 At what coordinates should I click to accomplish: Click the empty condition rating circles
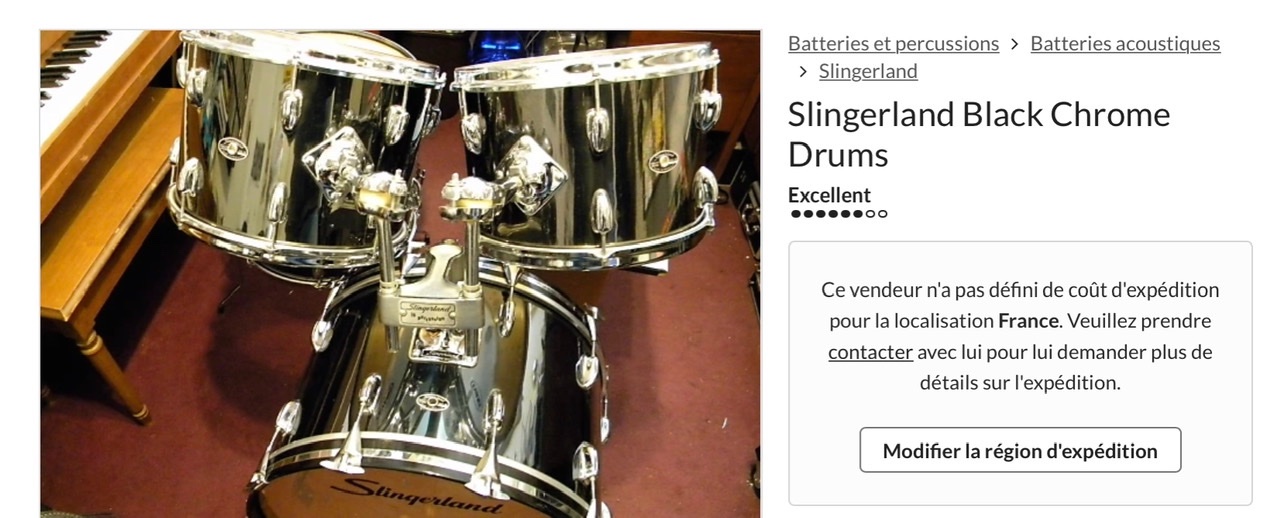click(876, 213)
